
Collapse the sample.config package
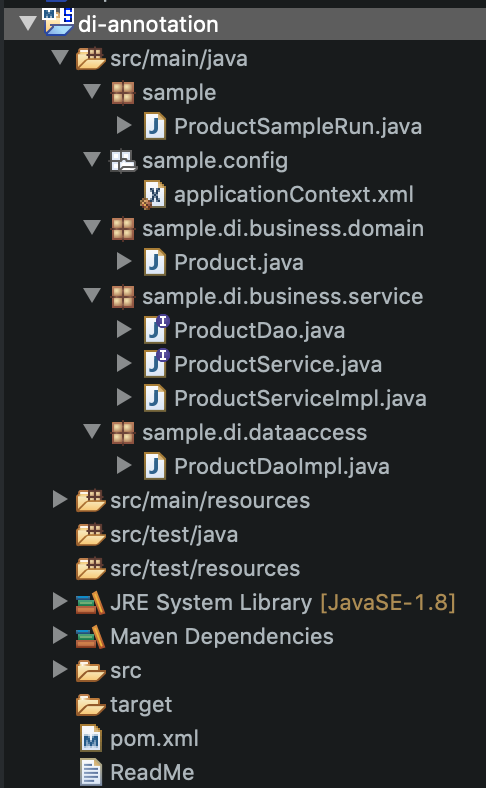point(92,159)
